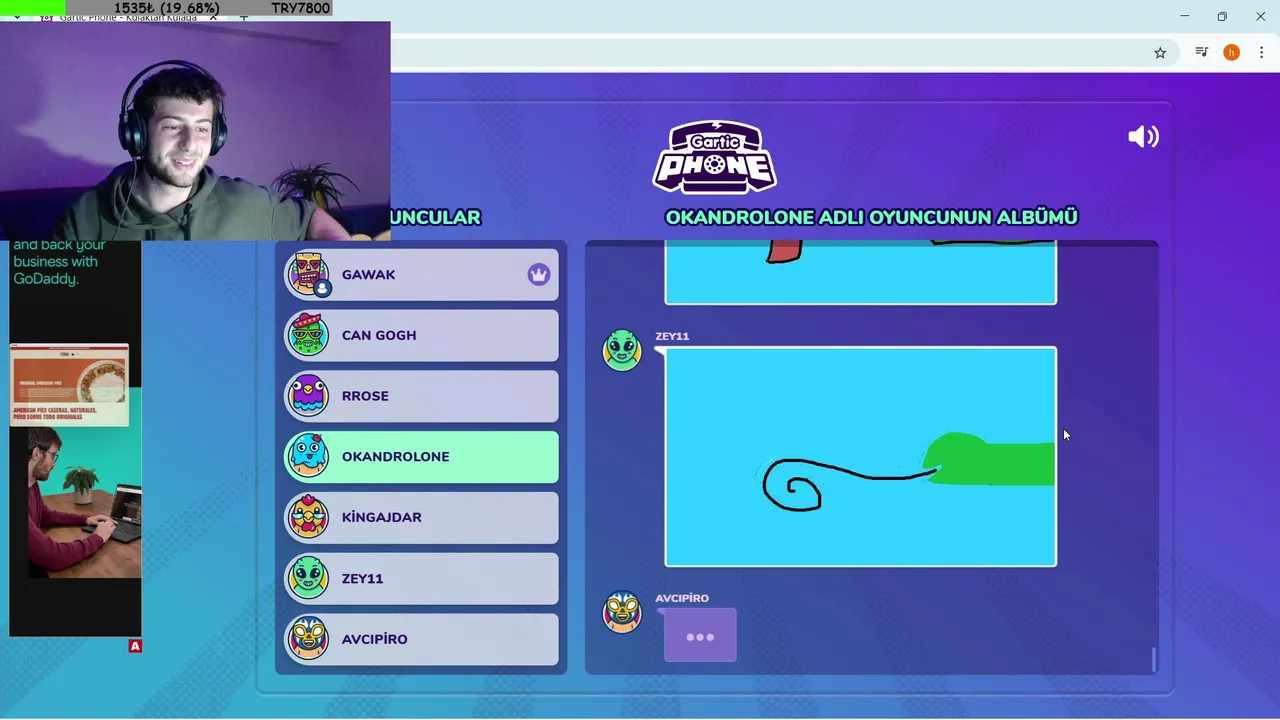Click ZEY11's avatar in player list
Viewport: 1280px width, 720px height.
[308, 578]
